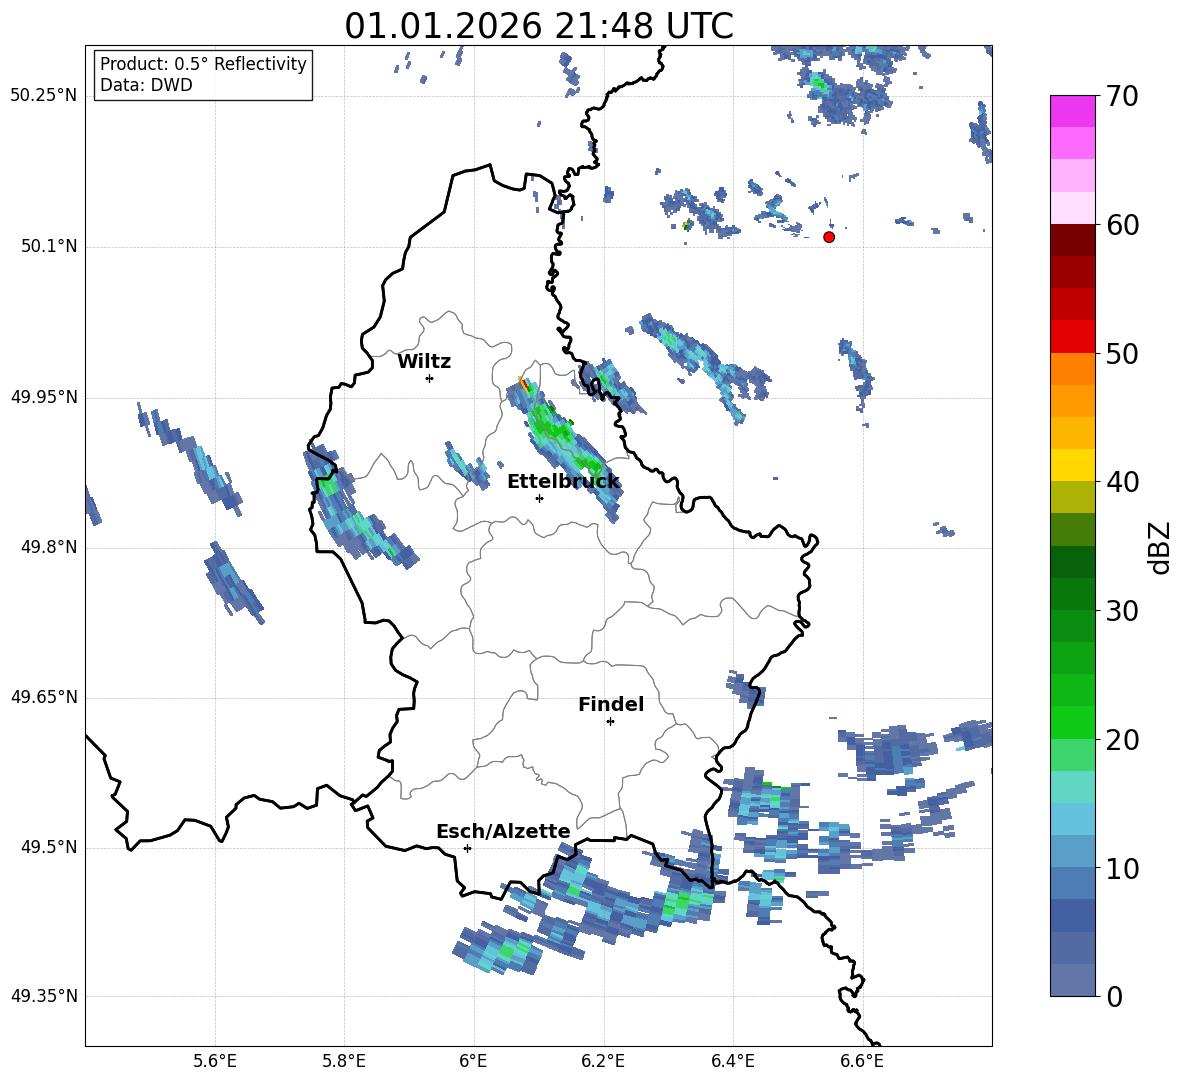Click the 40 tick on the colorbar
This screenshot has height=1081, width=1184.
(1122, 482)
